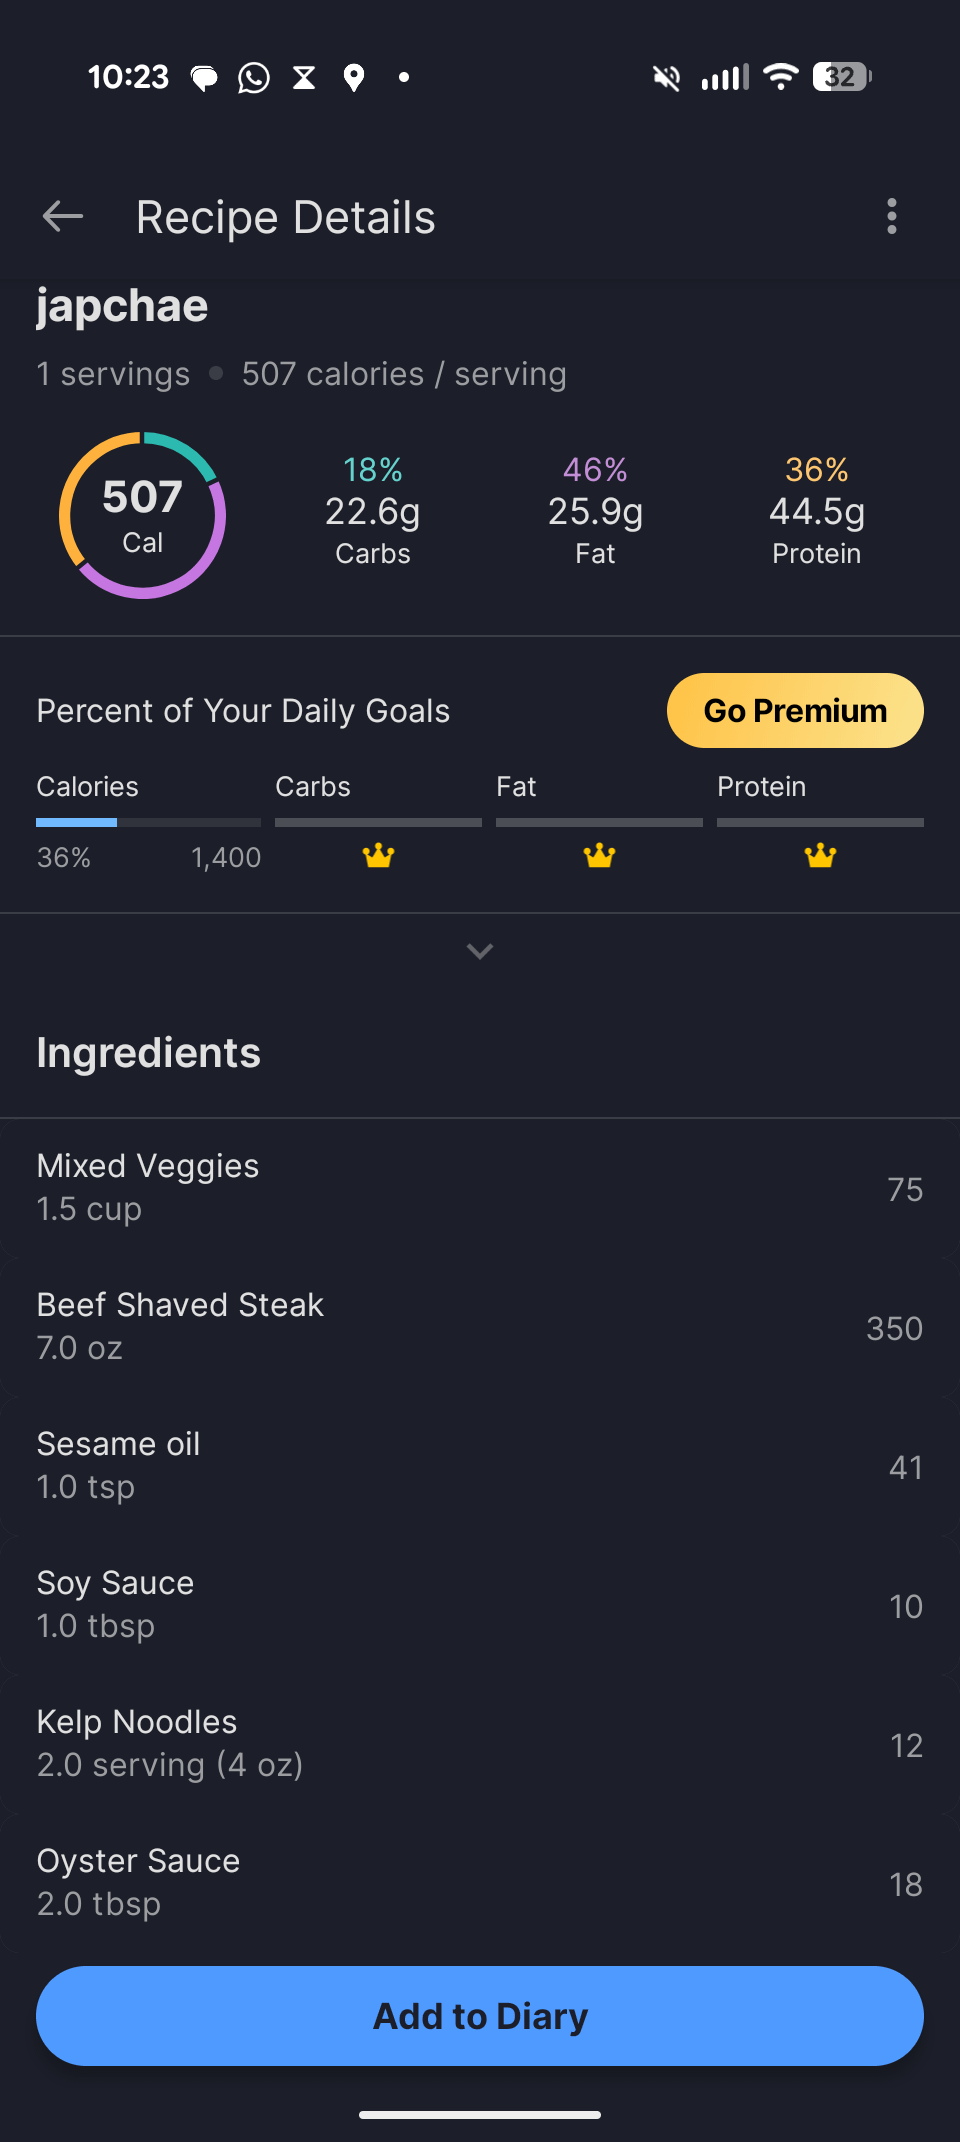The height and width of the screenshot is (2142, 960).
Task: Open the three-dot overflow menu
Action: 891,216
